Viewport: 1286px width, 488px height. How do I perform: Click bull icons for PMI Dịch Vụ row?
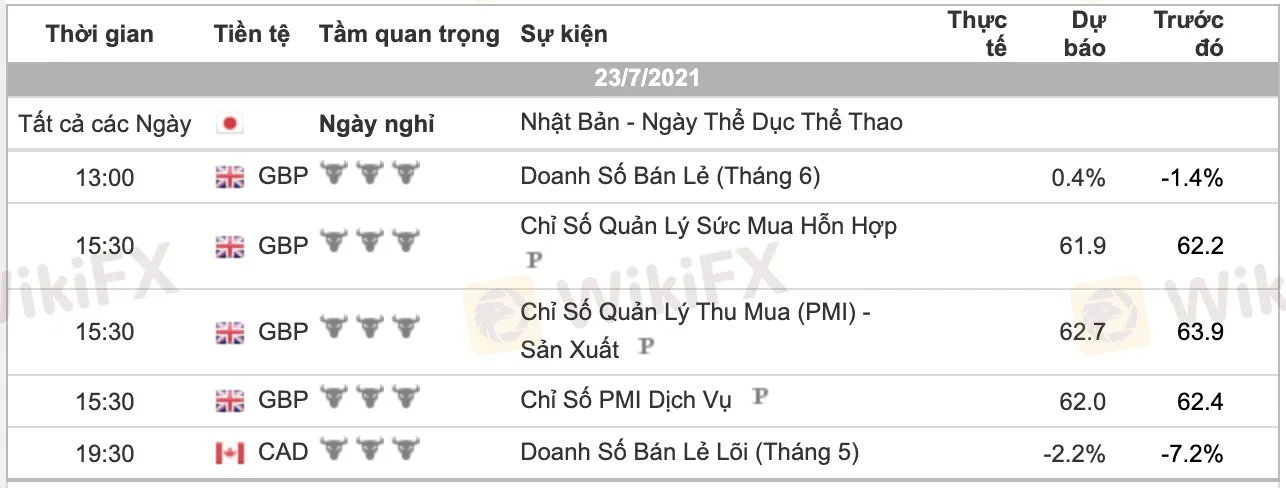point(369,400)
